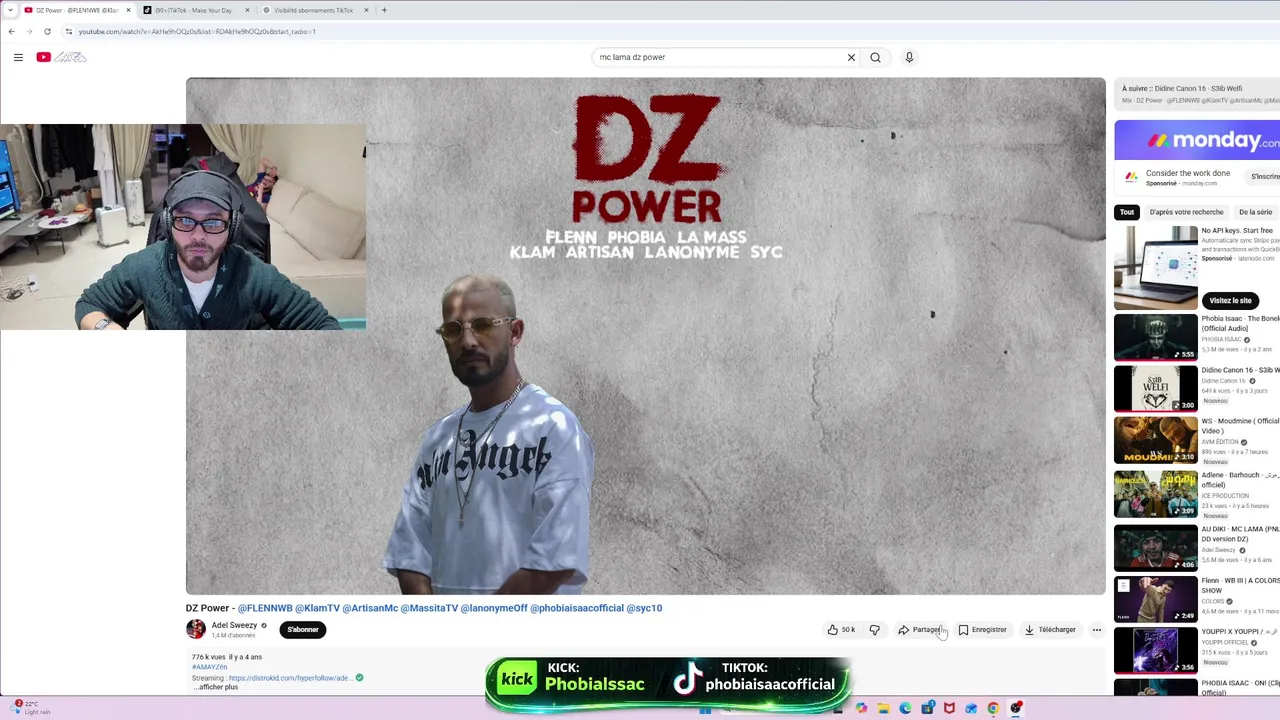Click Visitez le site ad button
The image size is (1280, 720).
pyautogui.click(x=1230, y=300)
